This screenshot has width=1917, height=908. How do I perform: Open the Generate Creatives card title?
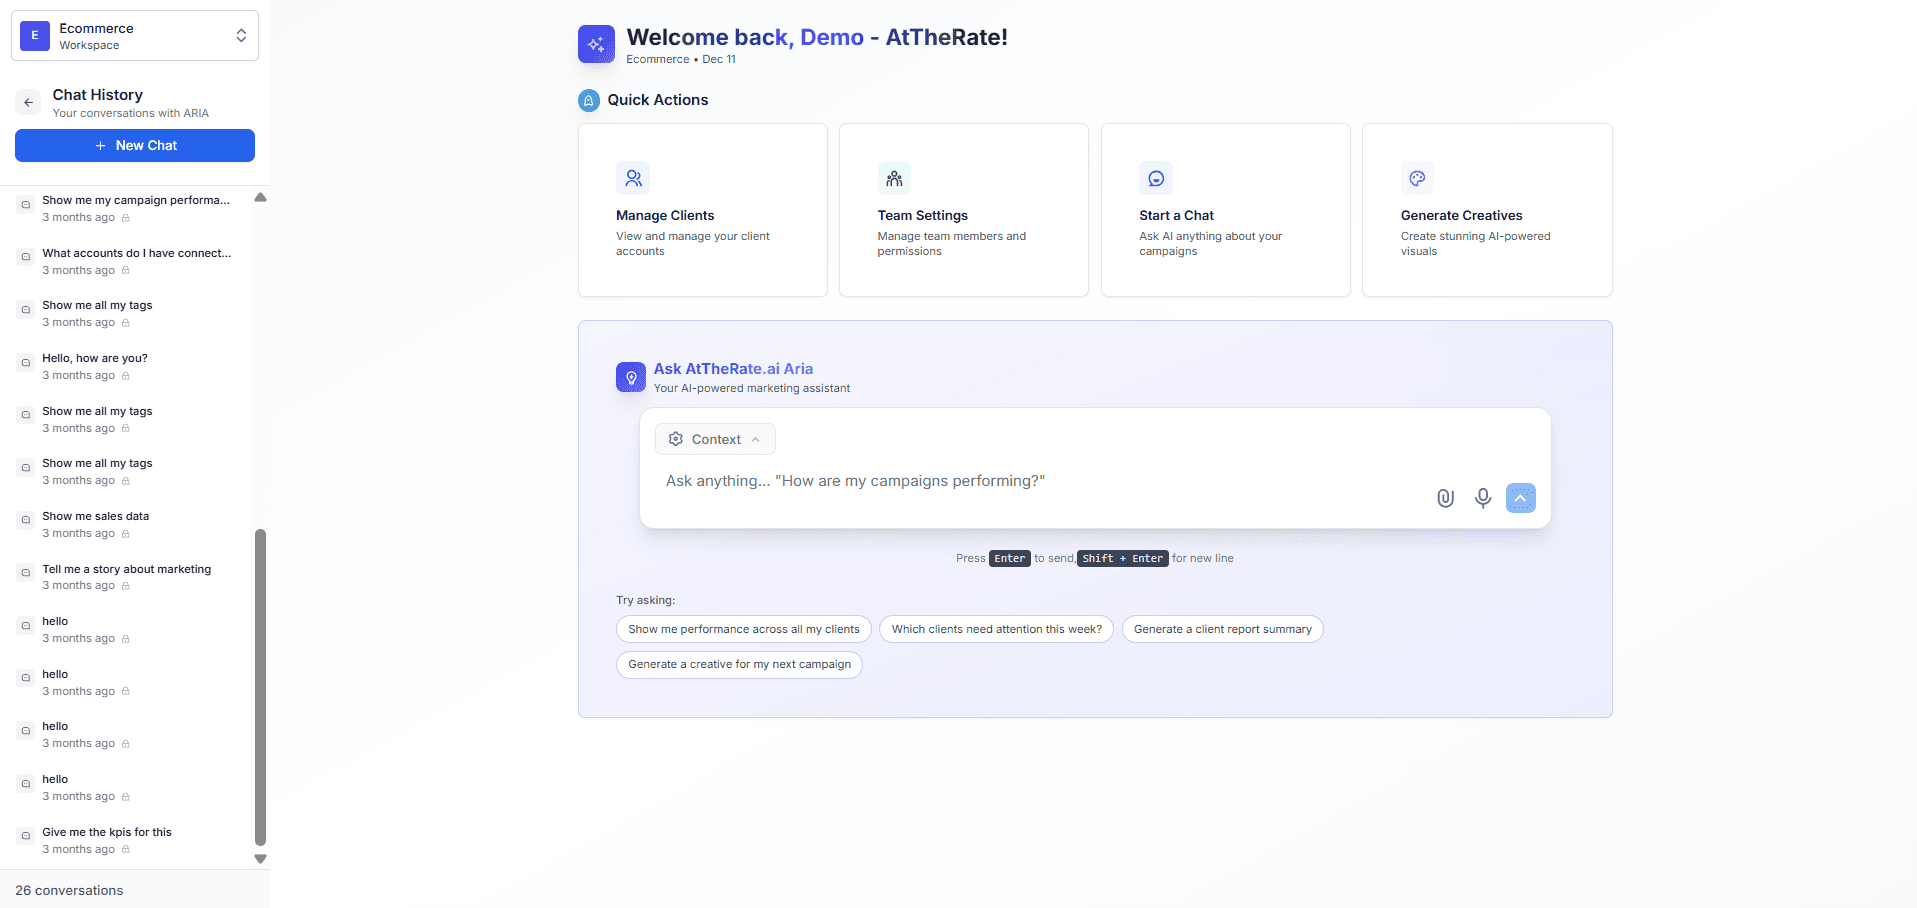[x=1461, y=215]
